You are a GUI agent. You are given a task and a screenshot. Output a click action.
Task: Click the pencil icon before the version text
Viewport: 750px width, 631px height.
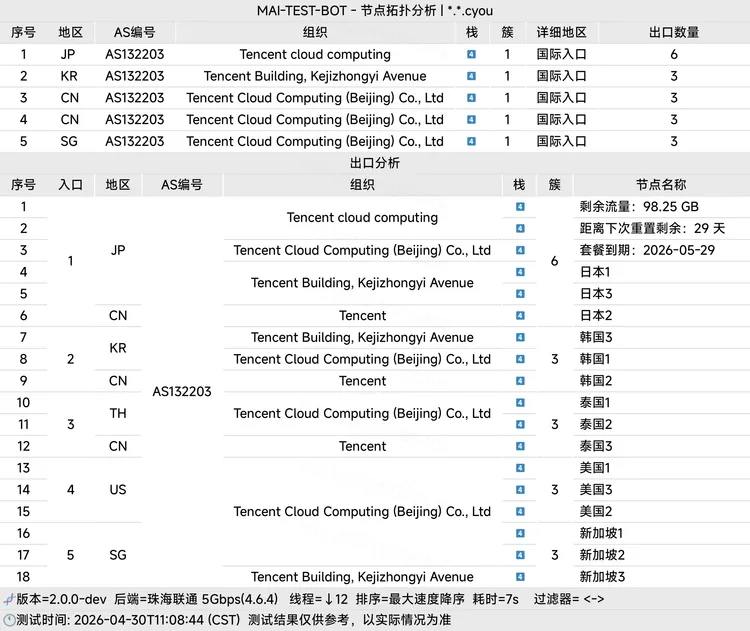tap(9, 599)
